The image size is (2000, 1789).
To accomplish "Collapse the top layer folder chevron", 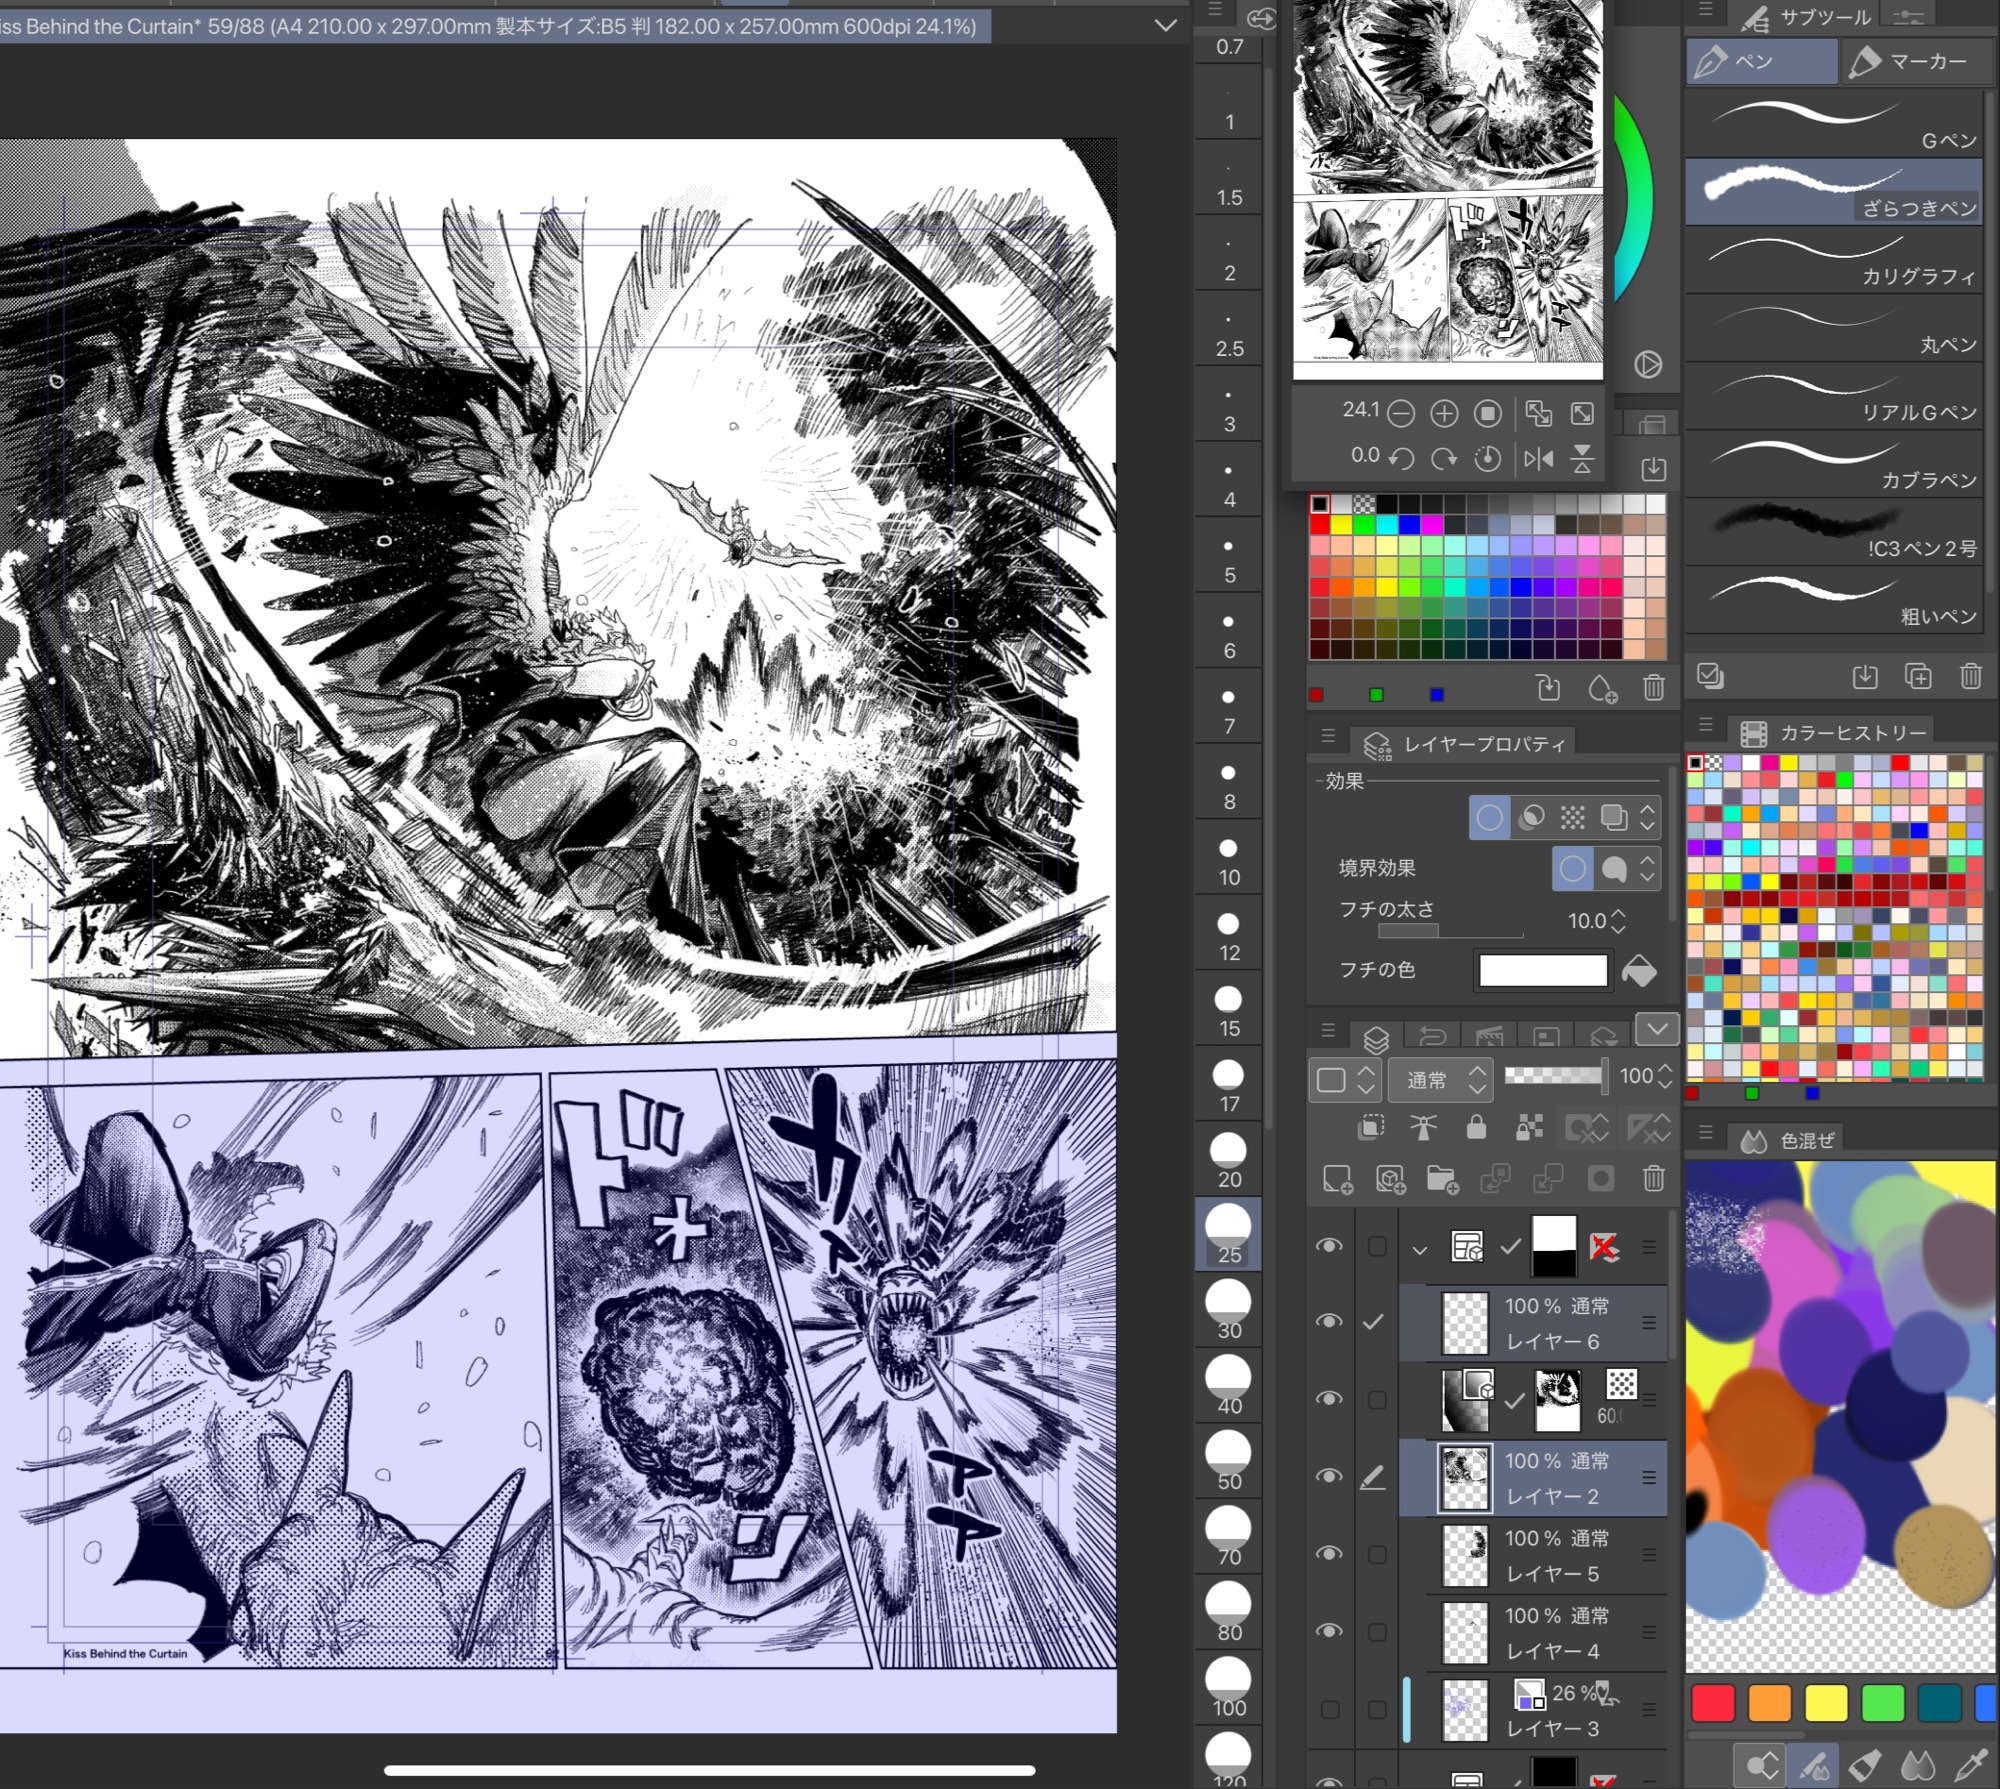I will click(1419, 1249).
